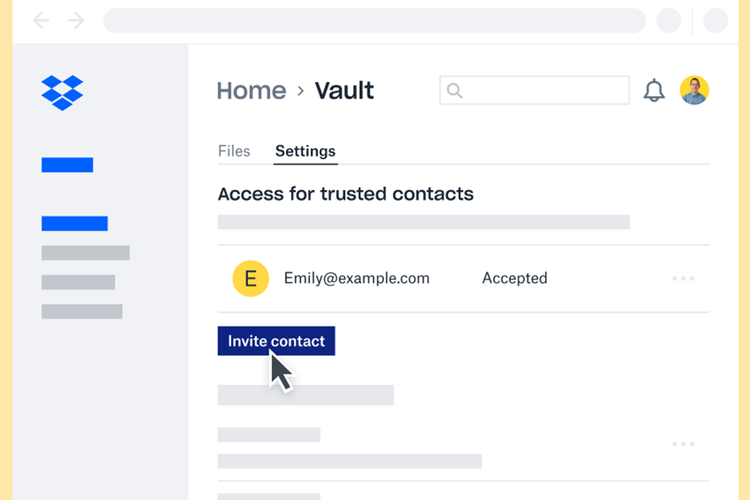This screenshot has height=500, width=750.
Task: Click the Dropbox logo in sidebar
Action: [x=62, y=92]
